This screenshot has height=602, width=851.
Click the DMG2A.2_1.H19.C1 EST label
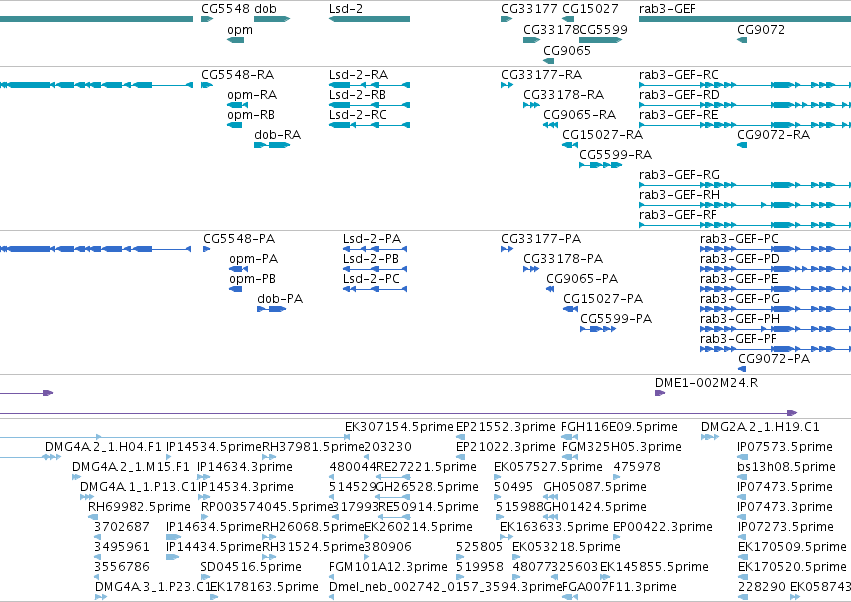pyautogui.click(x=760, y=427)
